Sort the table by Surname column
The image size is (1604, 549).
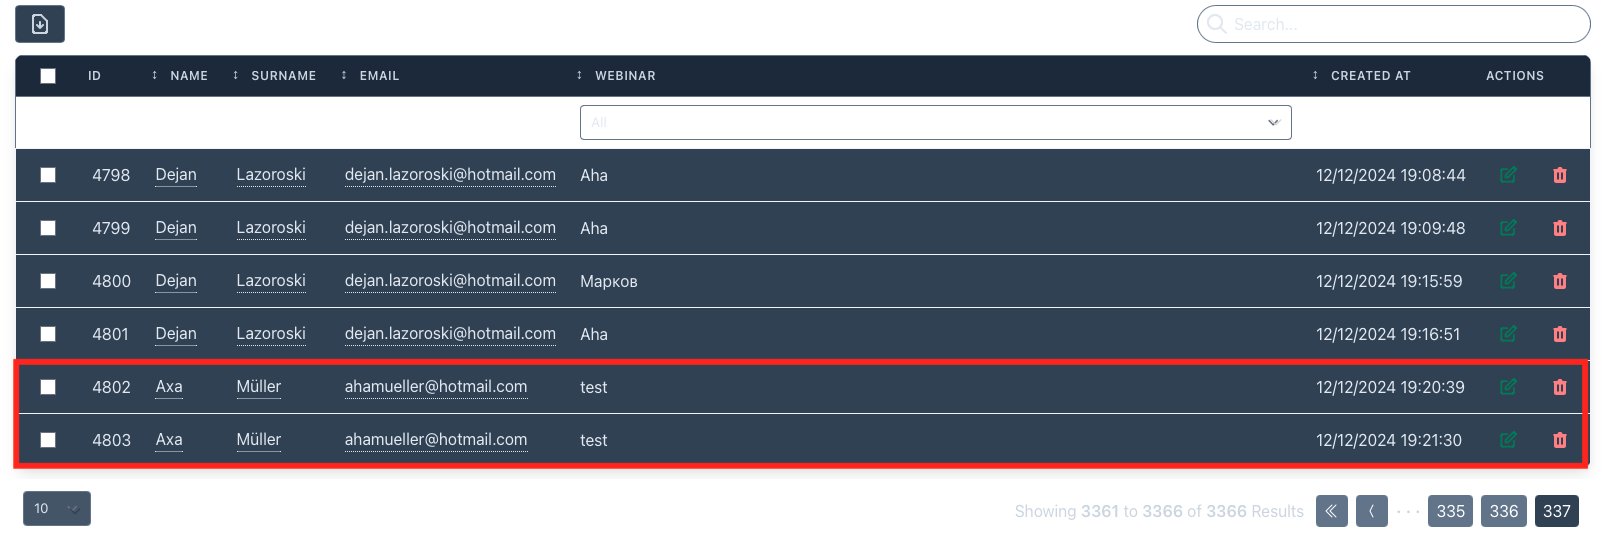[282, 76]
